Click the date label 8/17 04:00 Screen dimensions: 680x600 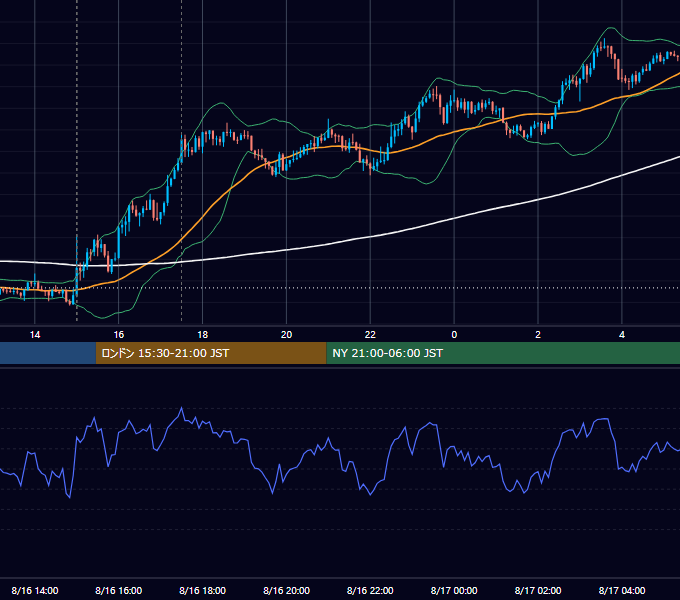pos(622,590)
